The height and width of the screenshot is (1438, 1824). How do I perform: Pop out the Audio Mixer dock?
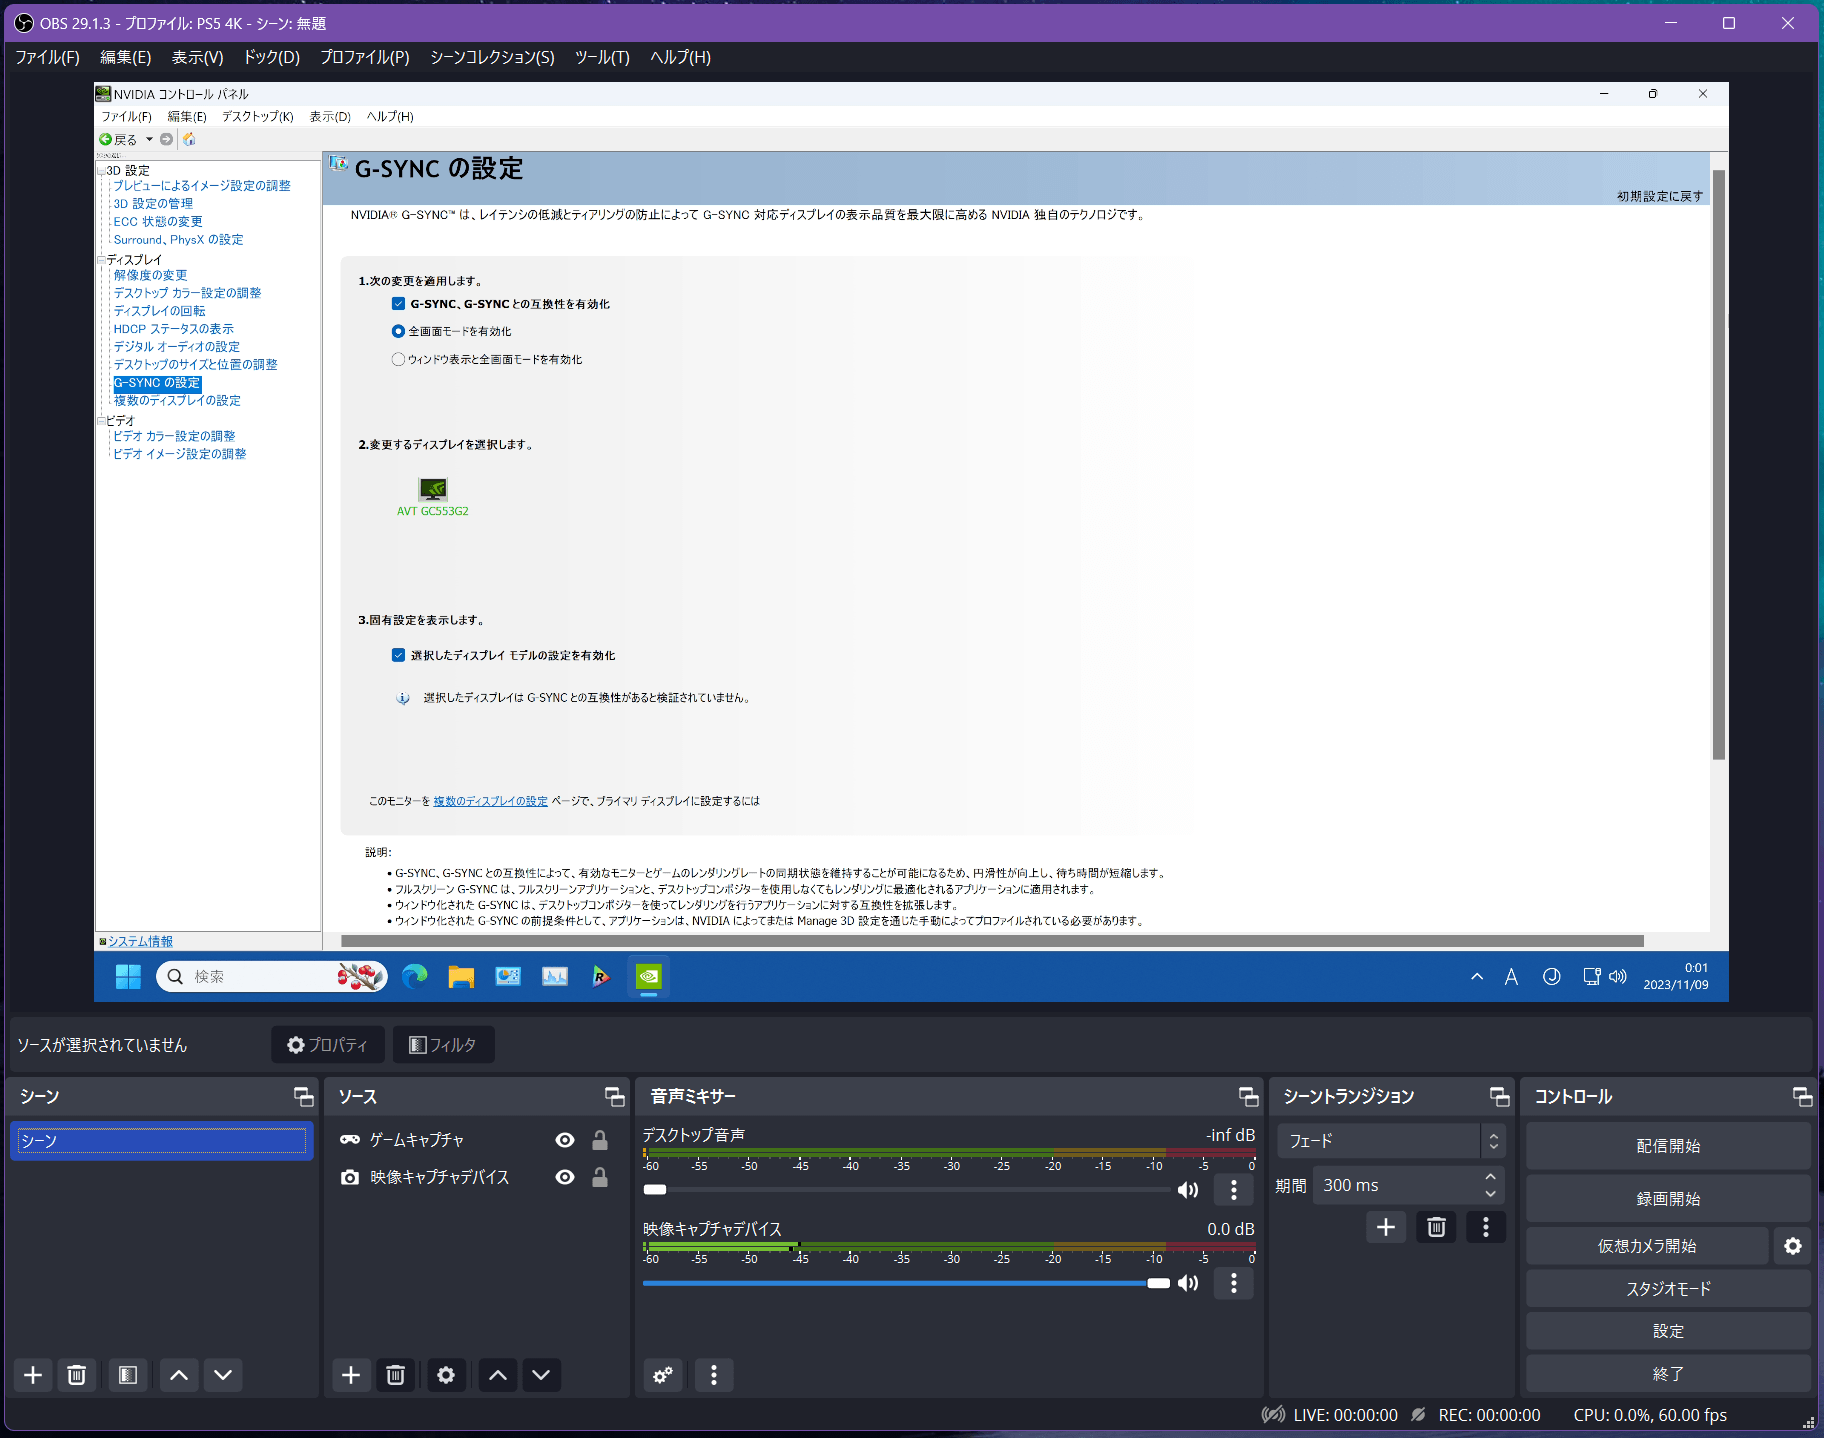click(x=1249, y=1097)
